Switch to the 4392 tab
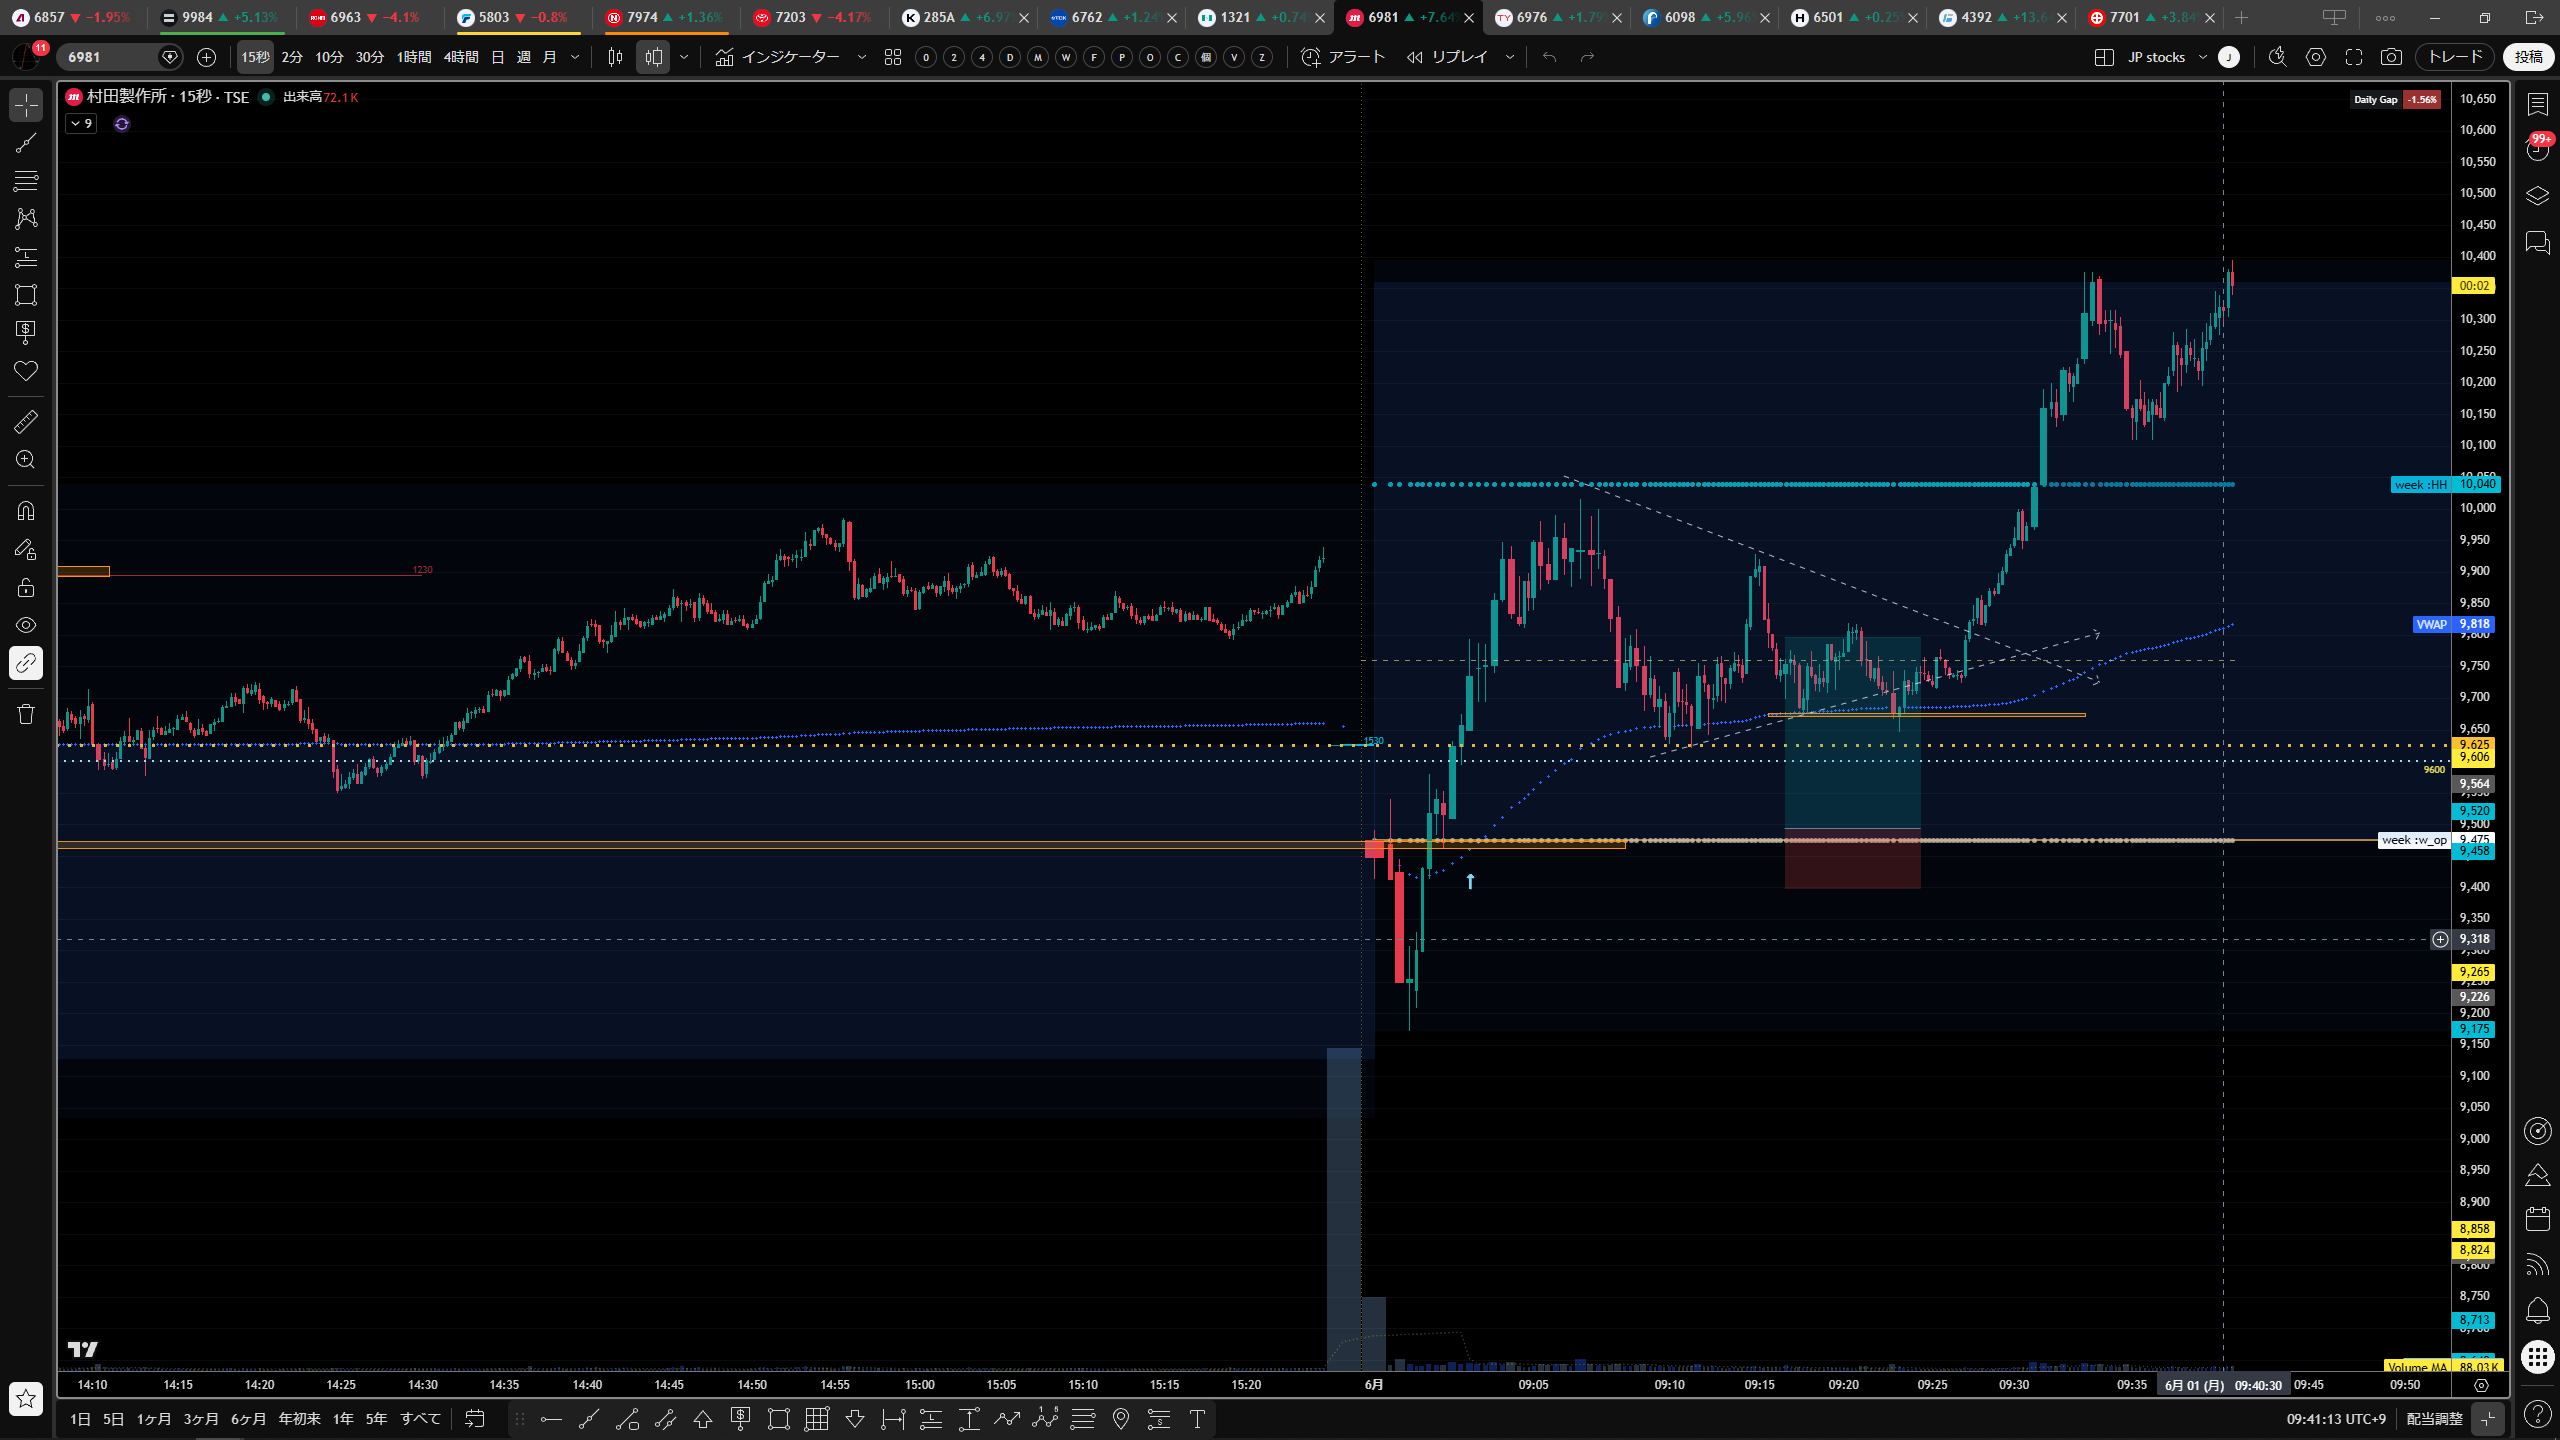 click(1999, 18)
